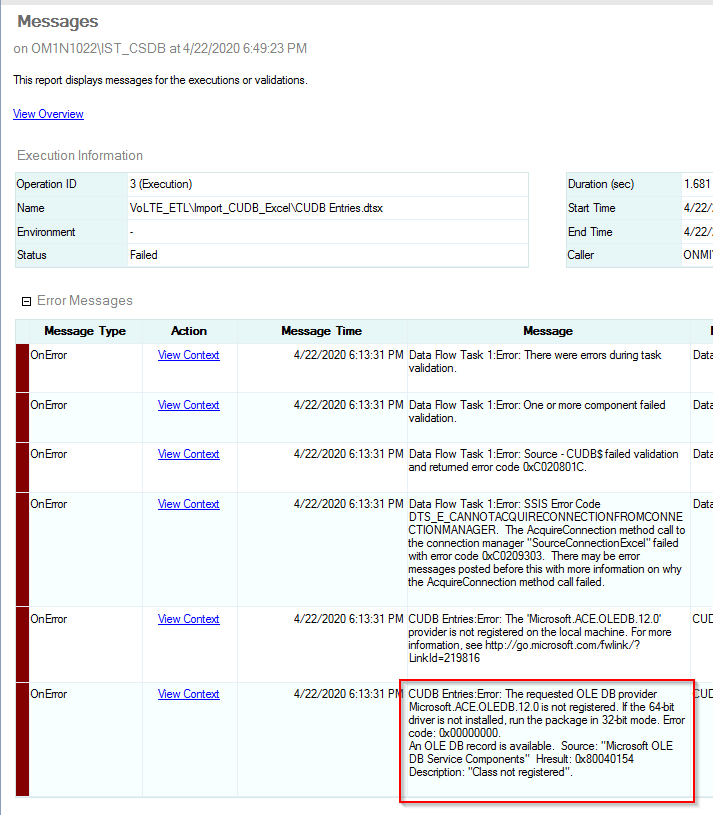Image resolution: width=713 pixels, height=815 pixels.
Task: Open View Context for 'provider is not registered on the local machine' row
Action: click(x=189, y=619)
